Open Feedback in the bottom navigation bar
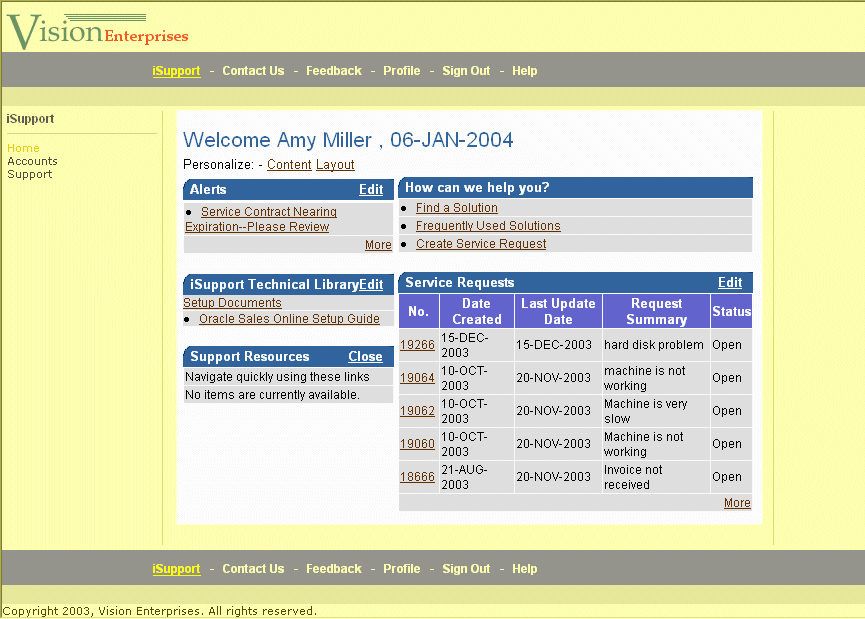 coord(334,569)
